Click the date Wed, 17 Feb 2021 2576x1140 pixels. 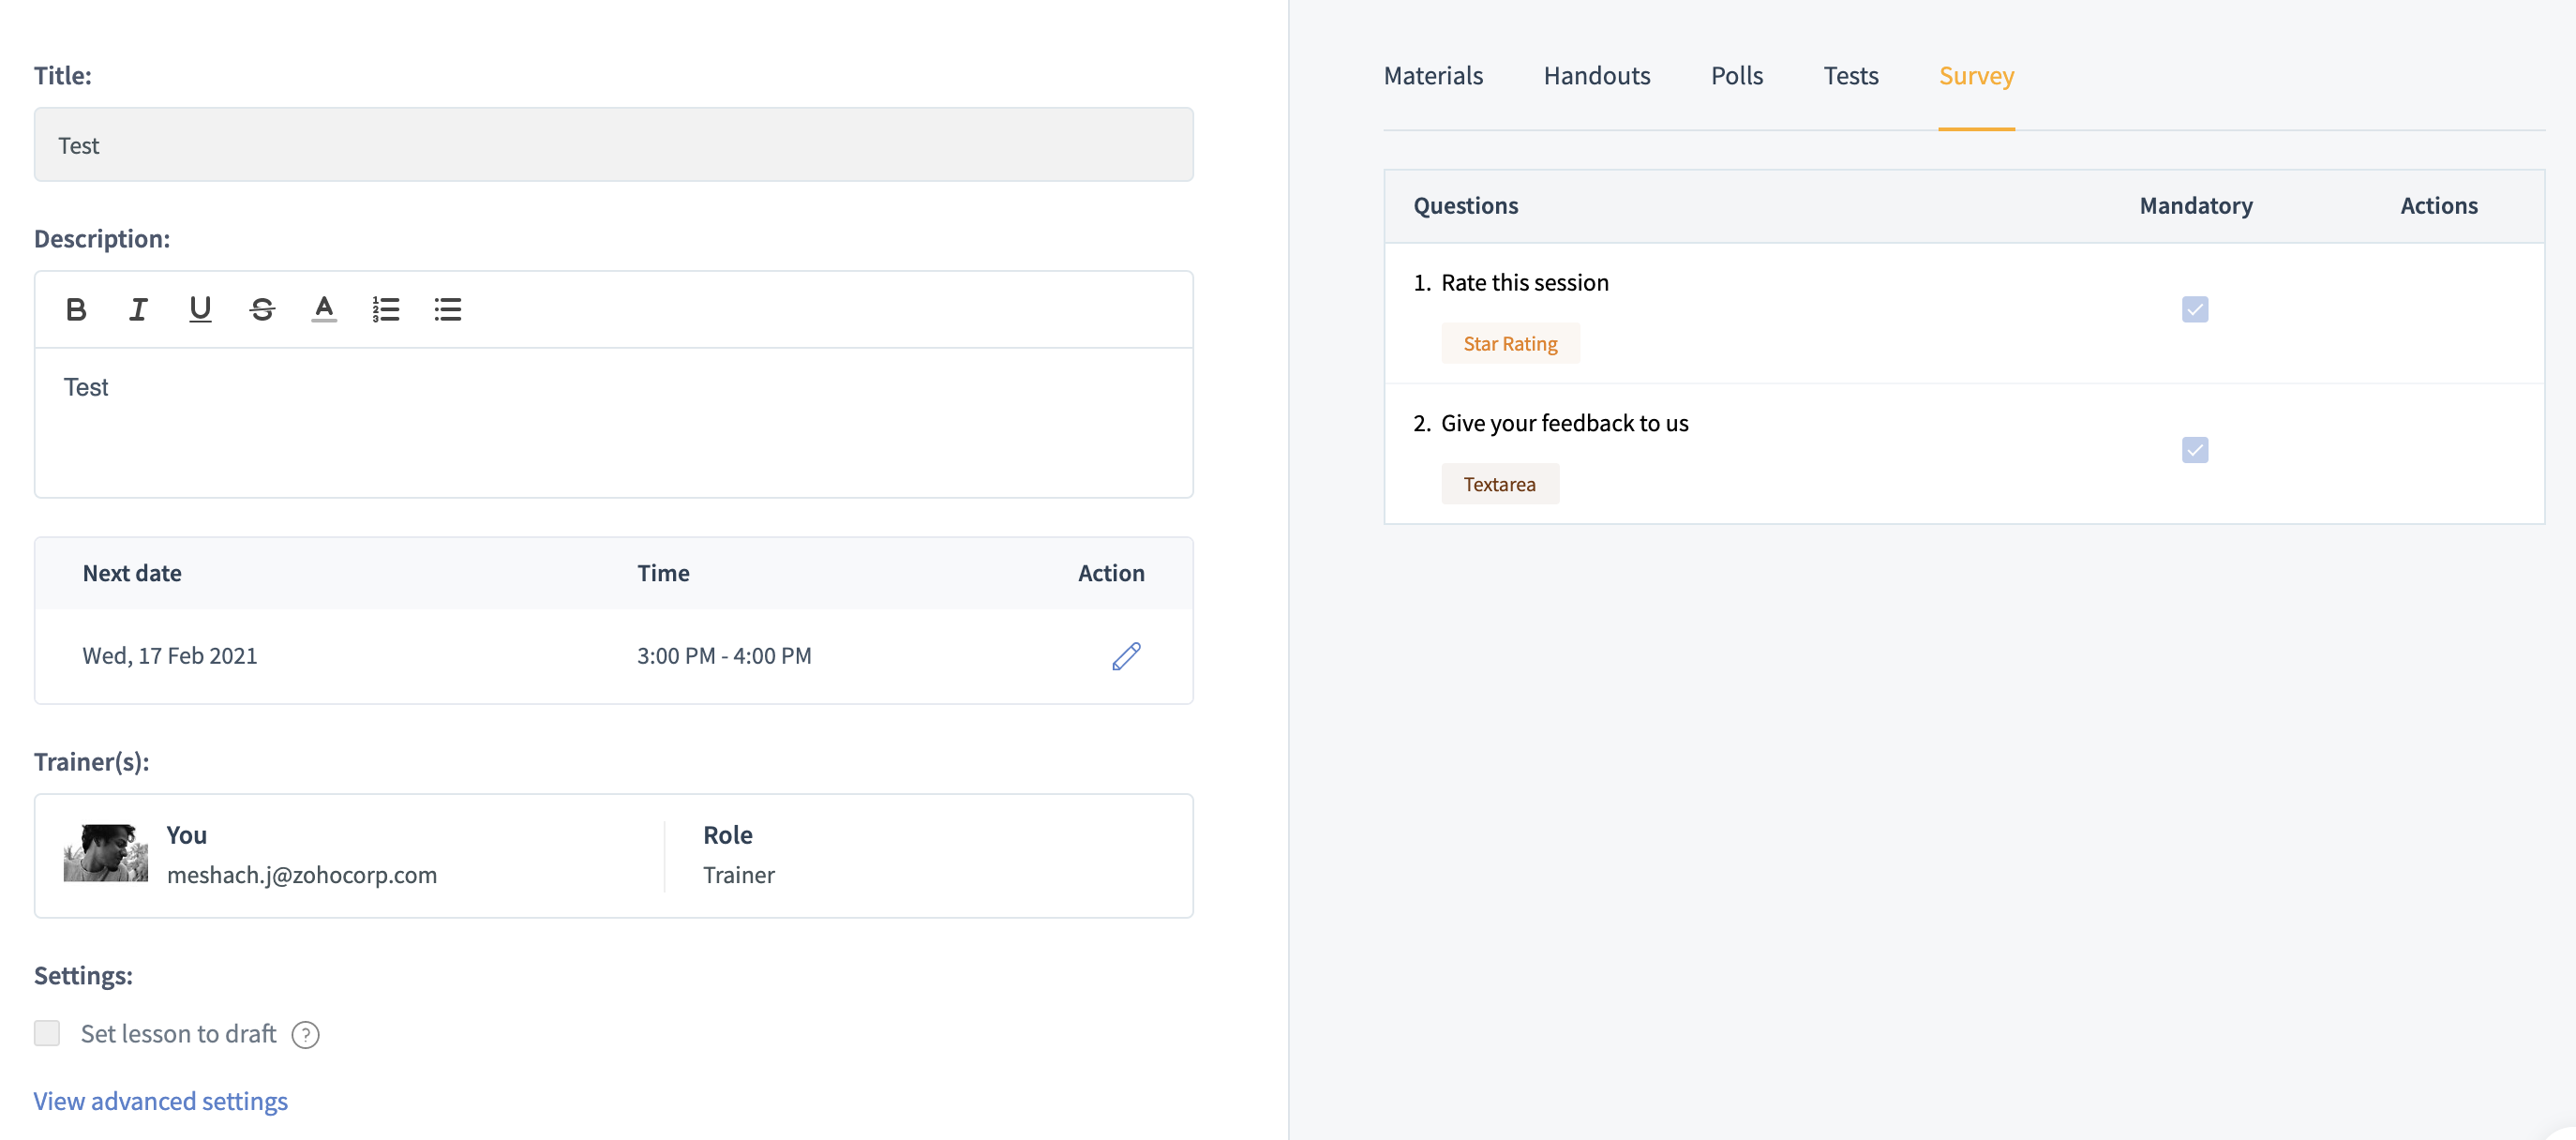tap(169, 656)
